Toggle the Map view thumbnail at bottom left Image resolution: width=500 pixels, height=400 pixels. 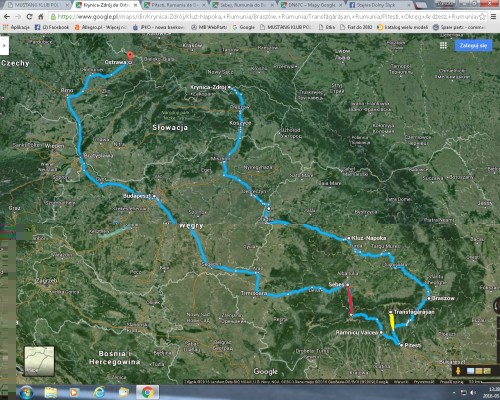pyautogui.click(x=39, y=361)
